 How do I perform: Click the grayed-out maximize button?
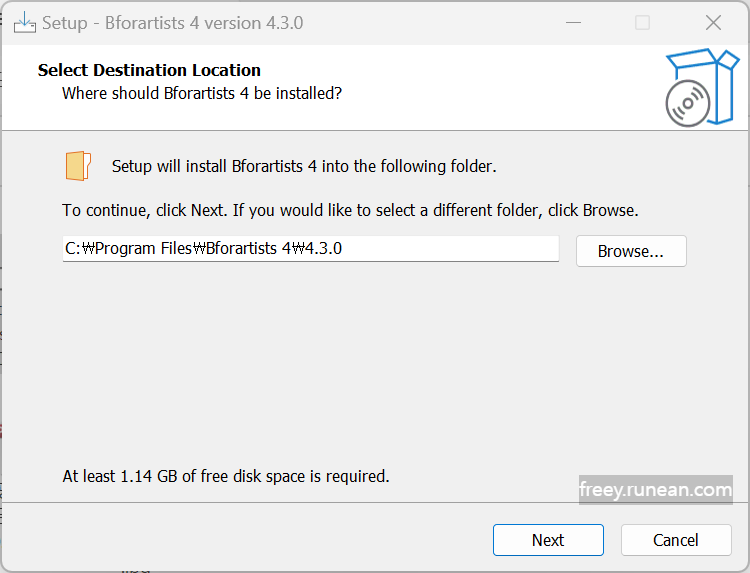tap(642, 22)
